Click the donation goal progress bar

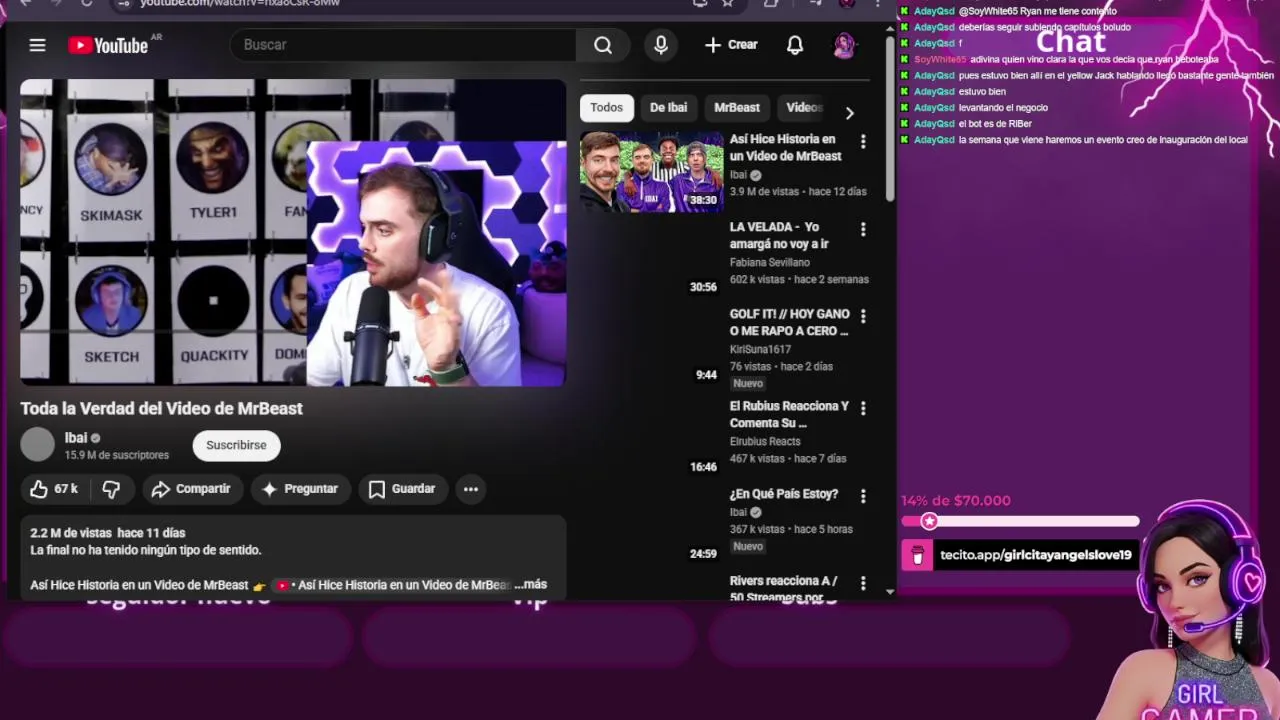pyautogui.click(x=1020, y=521)
